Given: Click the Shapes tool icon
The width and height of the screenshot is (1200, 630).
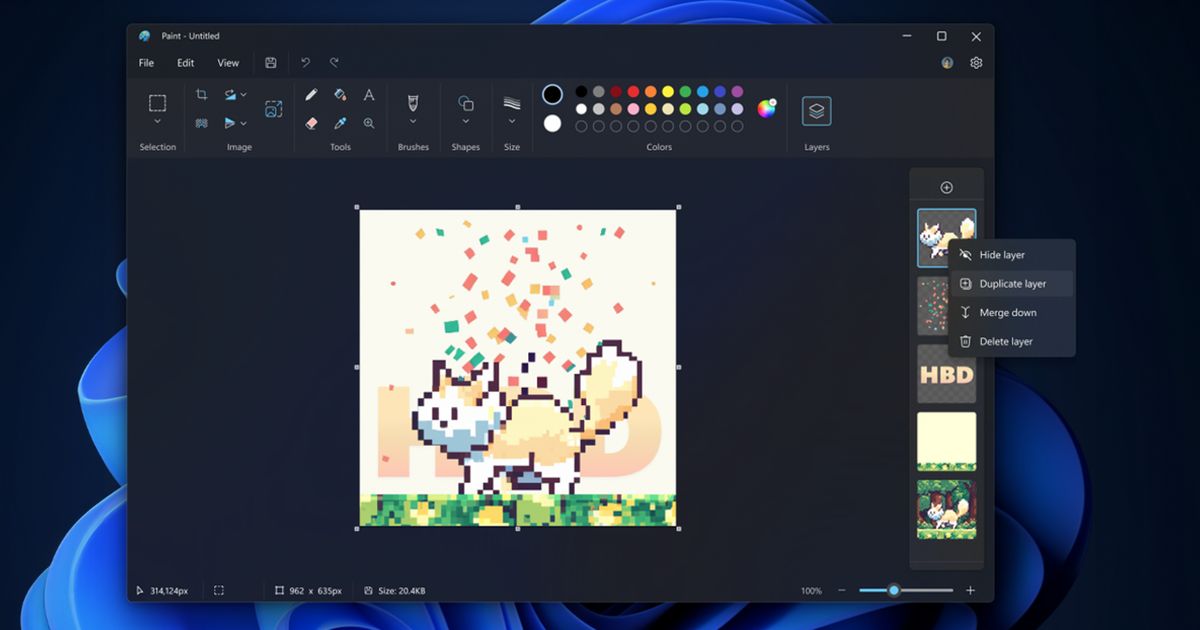Looking at the screenshot, I should click(465, 103).
